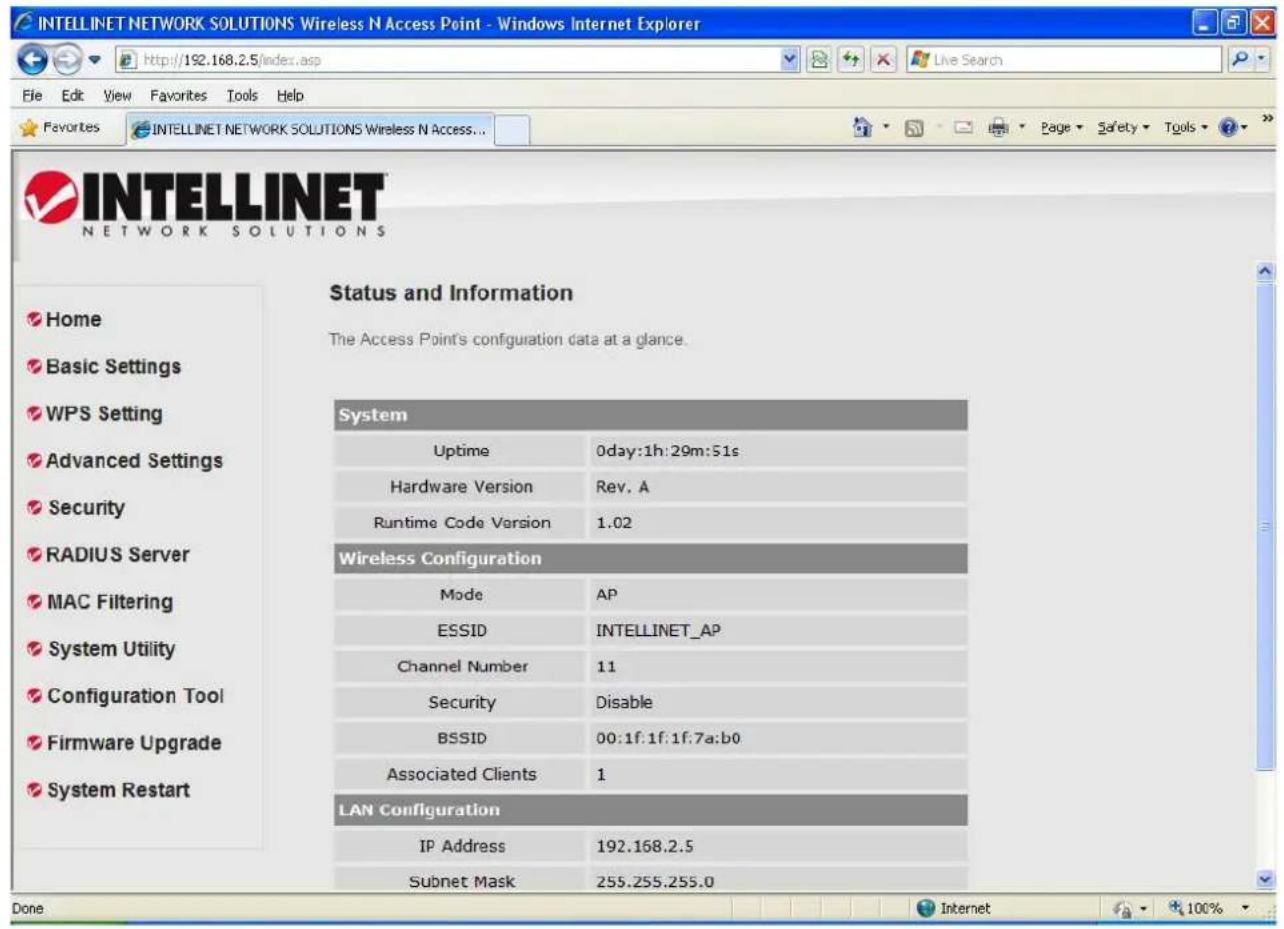Image resolution: width=1284 pixels, height=929 pixels.
Task: Click the INTELLINET Network Solutions logo
Action: [x=205, y=205]
